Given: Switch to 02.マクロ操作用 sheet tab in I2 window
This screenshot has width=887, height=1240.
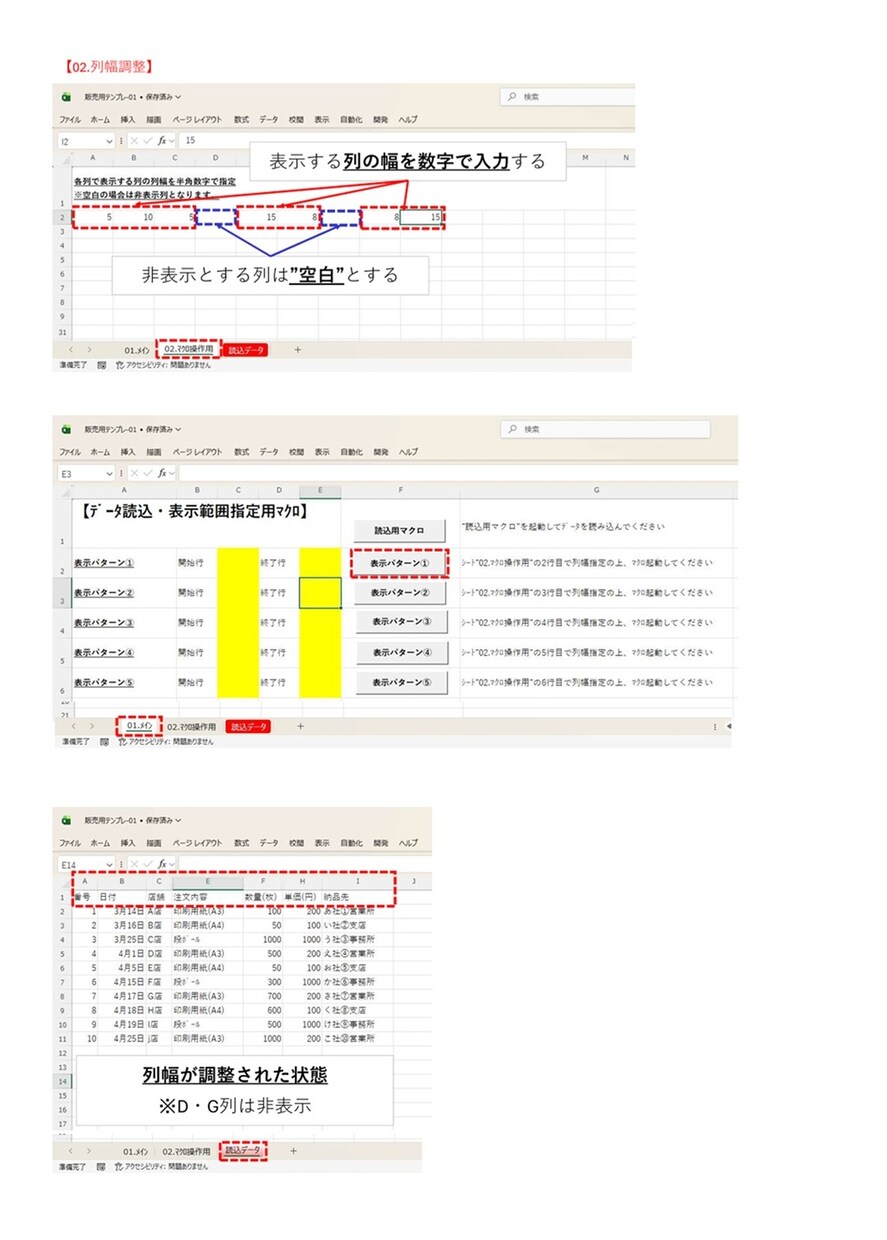Looking at the screenshot, I should pyautogui.click(x=188, y=349).
